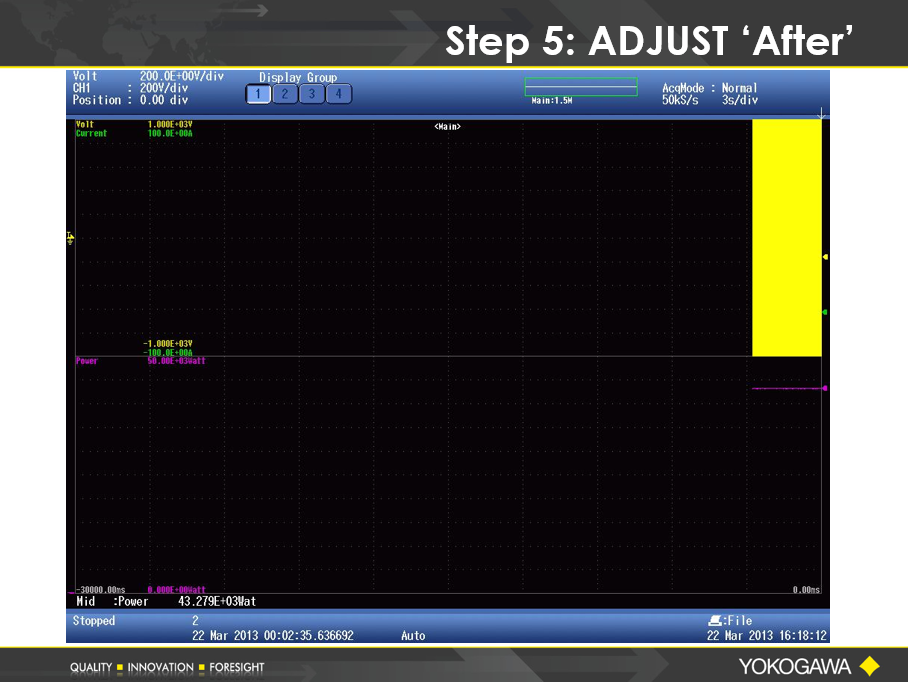Viewport: 908px width, 682px height.
Task: Click the Auto trigger mode label
Action: [x=413, y=635]
